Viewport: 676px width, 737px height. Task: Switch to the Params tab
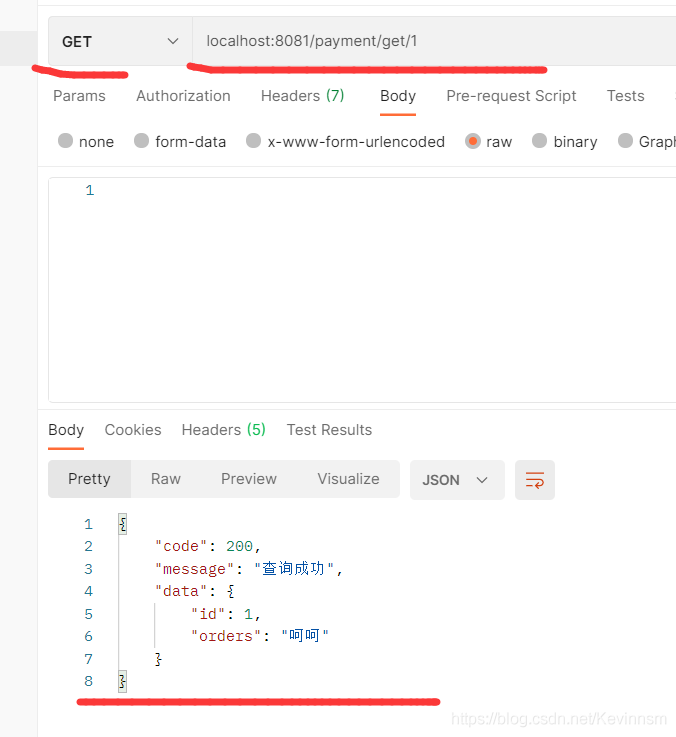click(79, 96)
